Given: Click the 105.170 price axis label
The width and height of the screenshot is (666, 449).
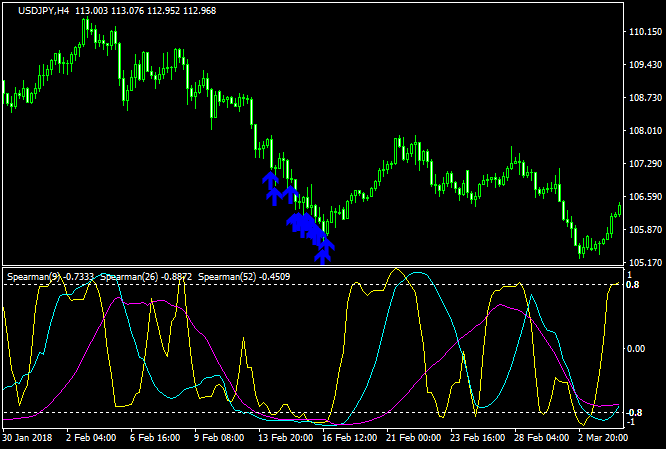Looking at the screenshot, I should (645, 263).
